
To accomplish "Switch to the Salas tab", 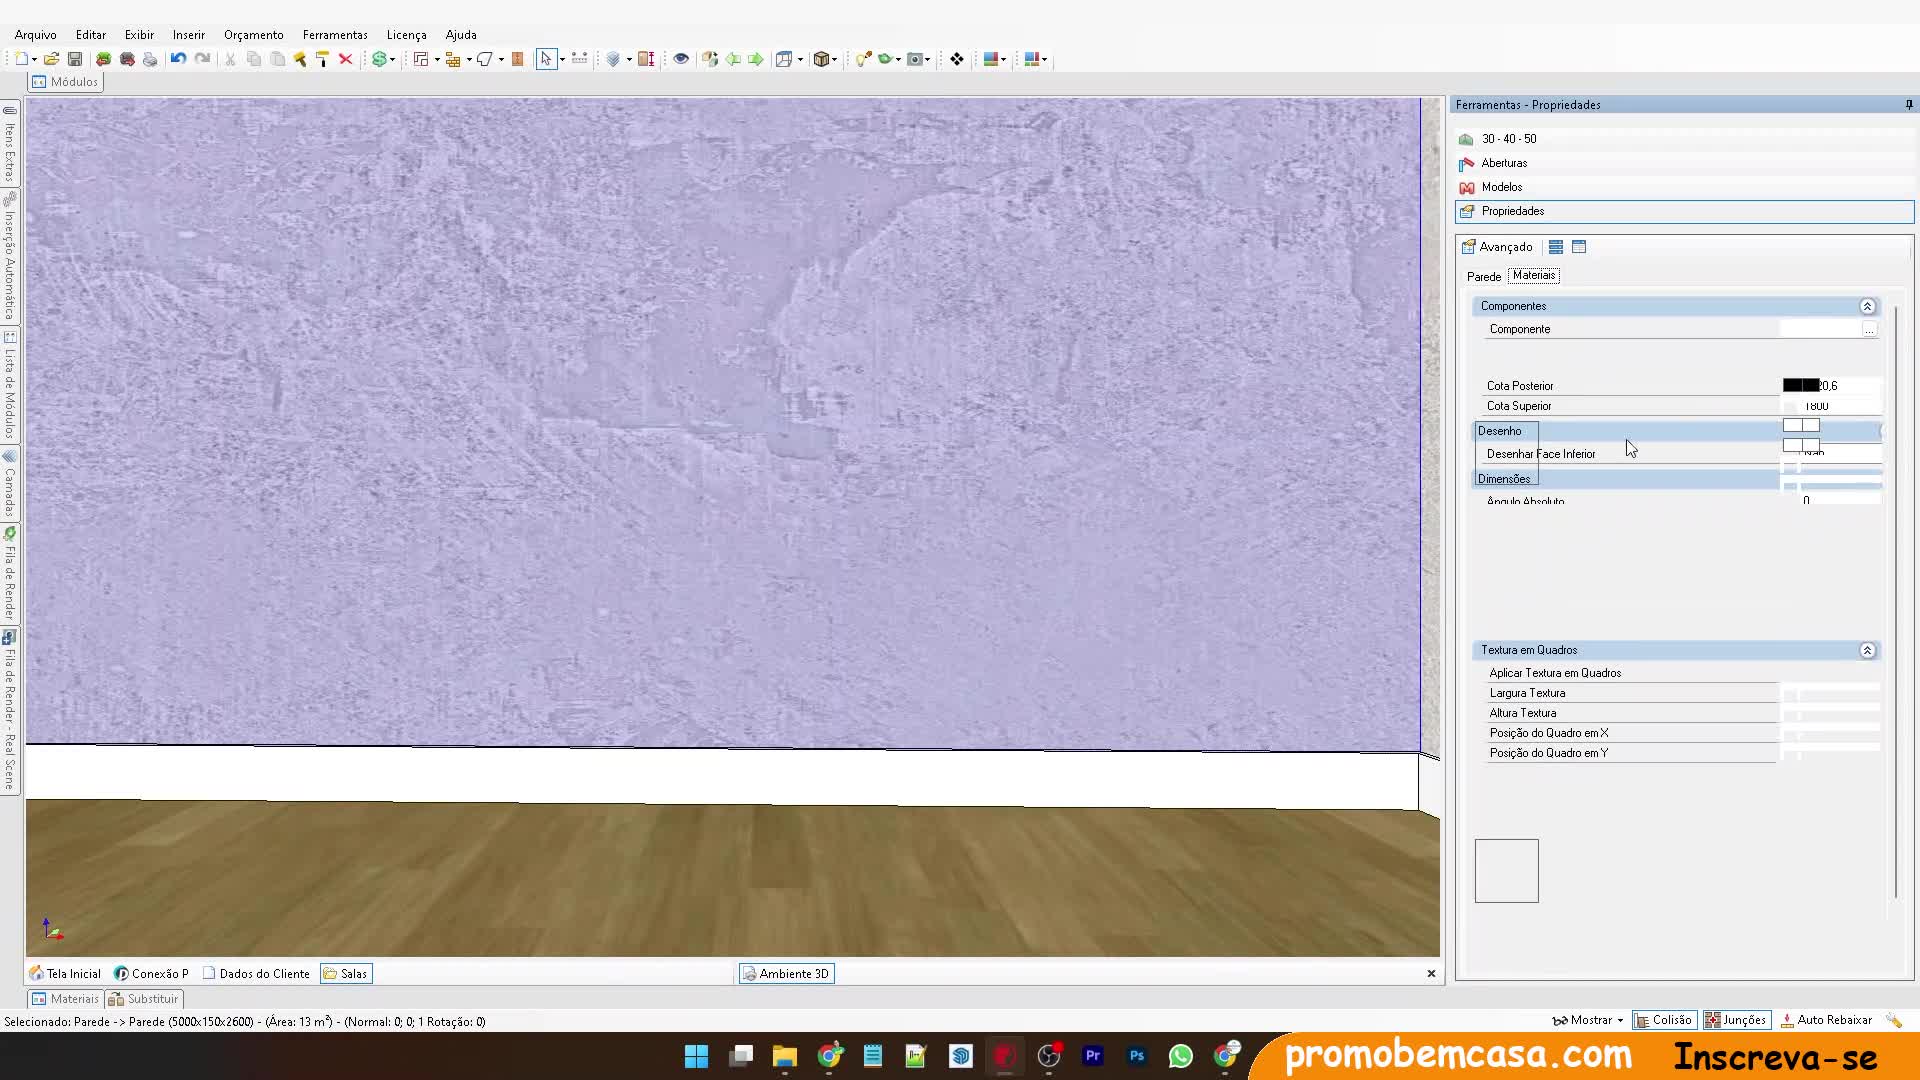I will [346, 973].
